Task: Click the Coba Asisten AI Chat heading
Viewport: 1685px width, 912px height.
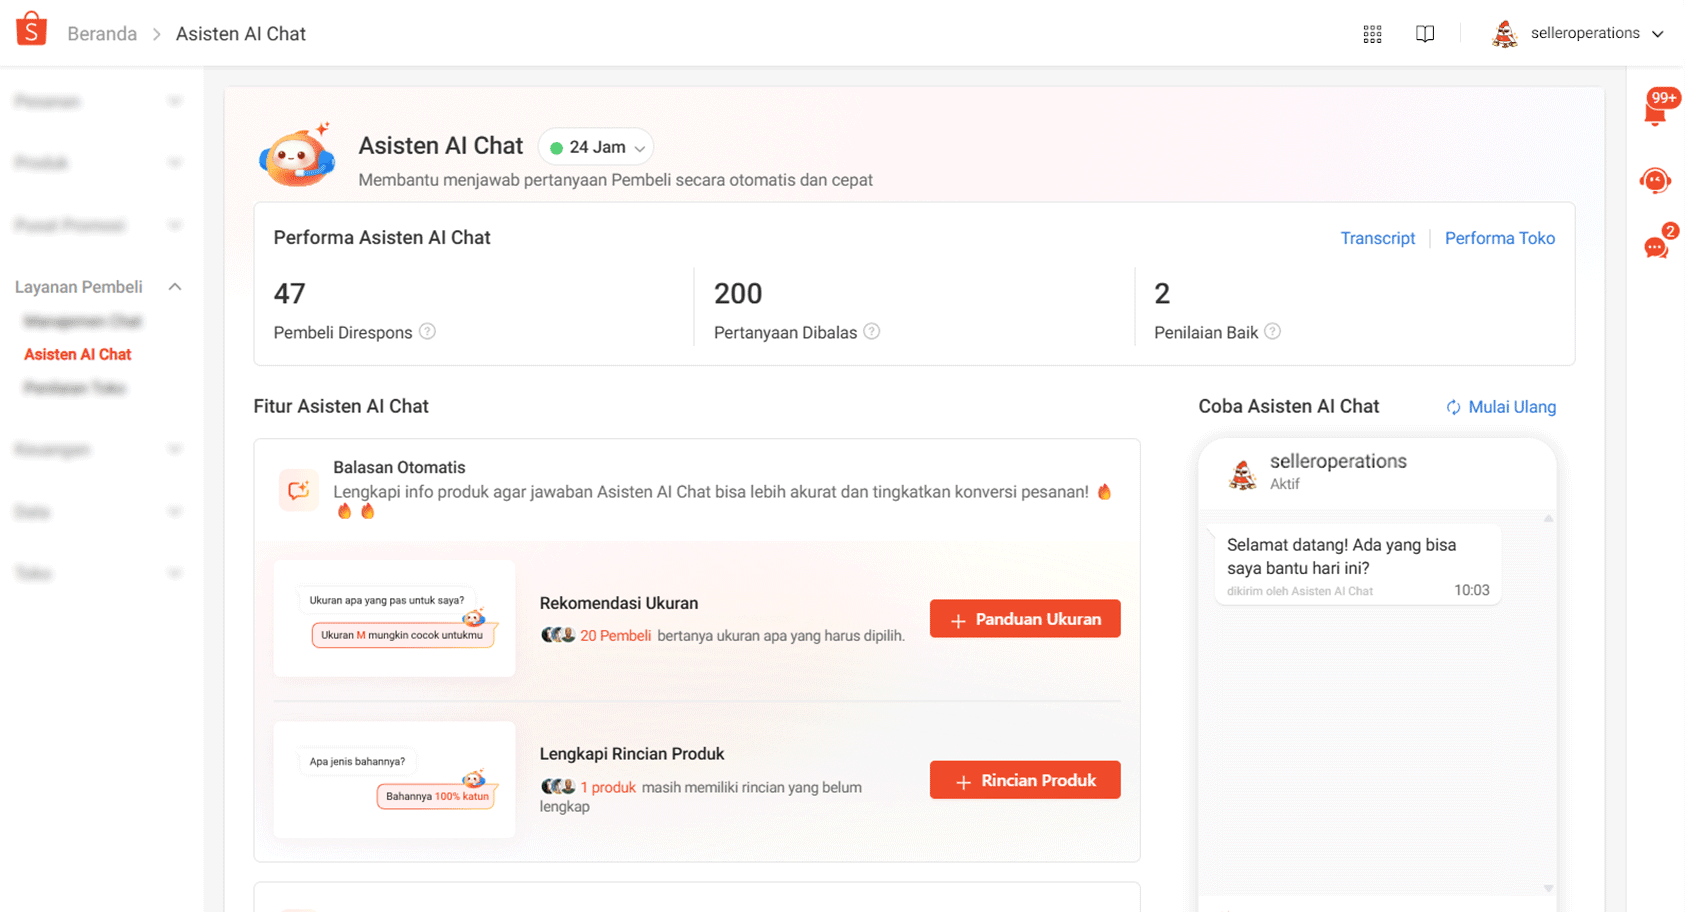Action: [1288, 406]
